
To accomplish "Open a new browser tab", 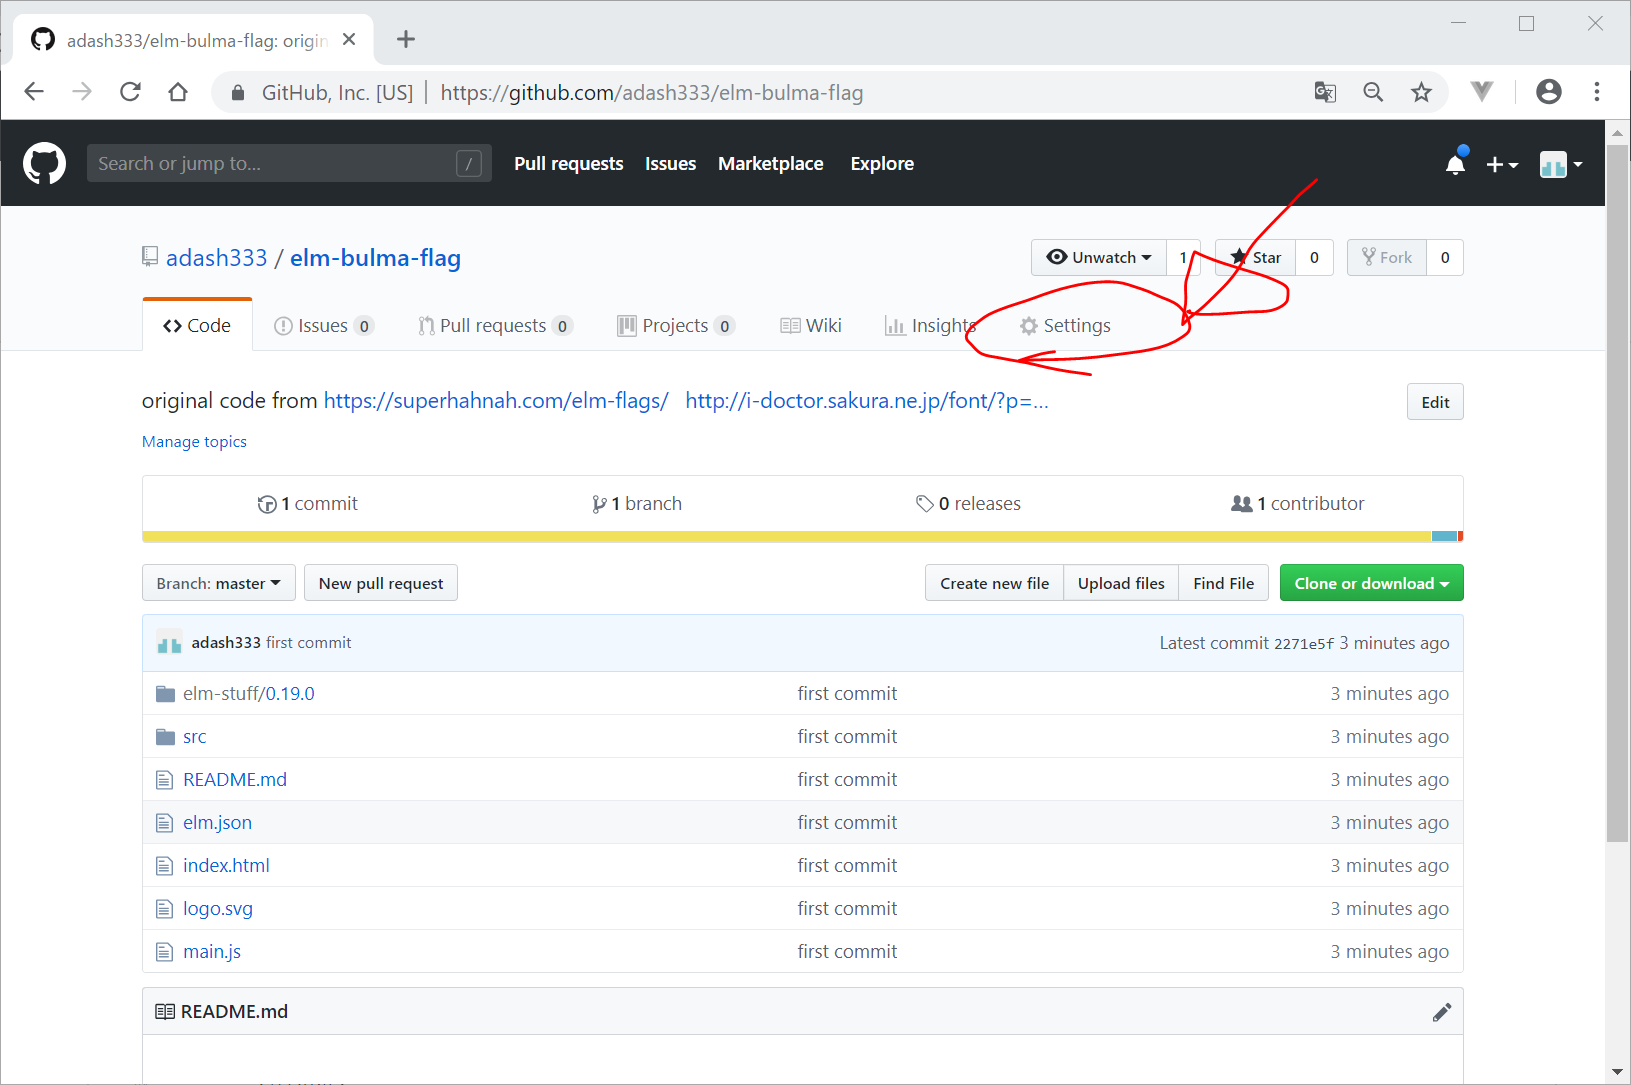I will [405, 39].
